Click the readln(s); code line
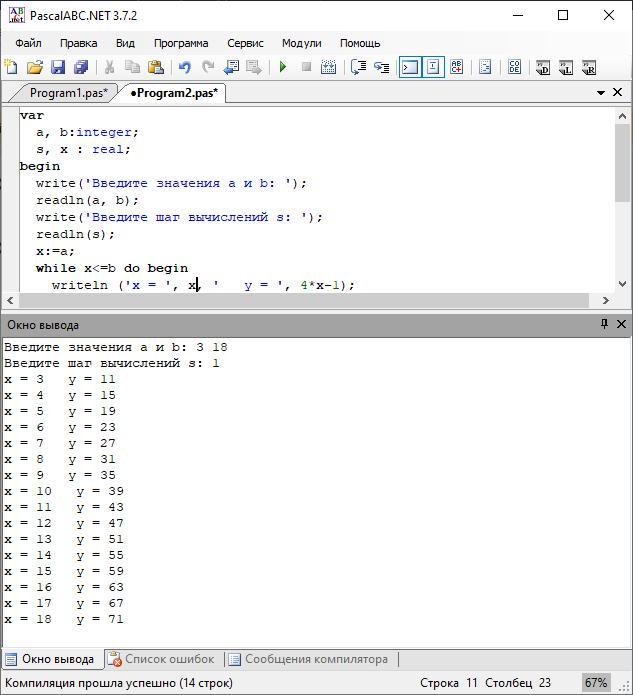Viewport: 633px width, 695px height. 75,234
